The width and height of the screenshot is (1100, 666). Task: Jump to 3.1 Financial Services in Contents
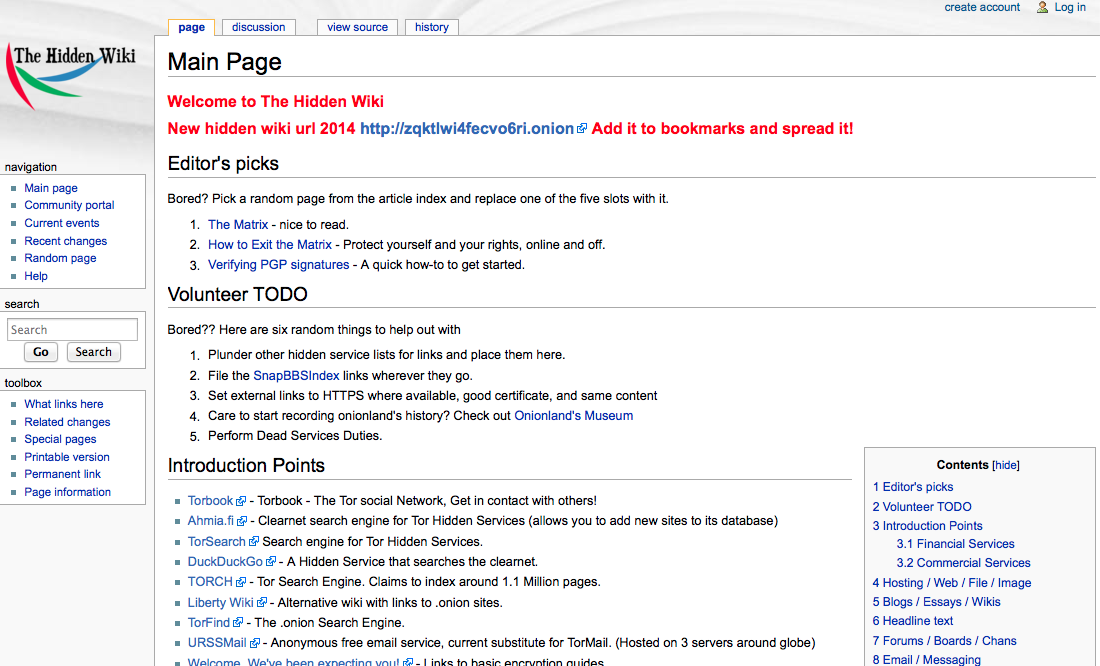click(x=955, y=544)
